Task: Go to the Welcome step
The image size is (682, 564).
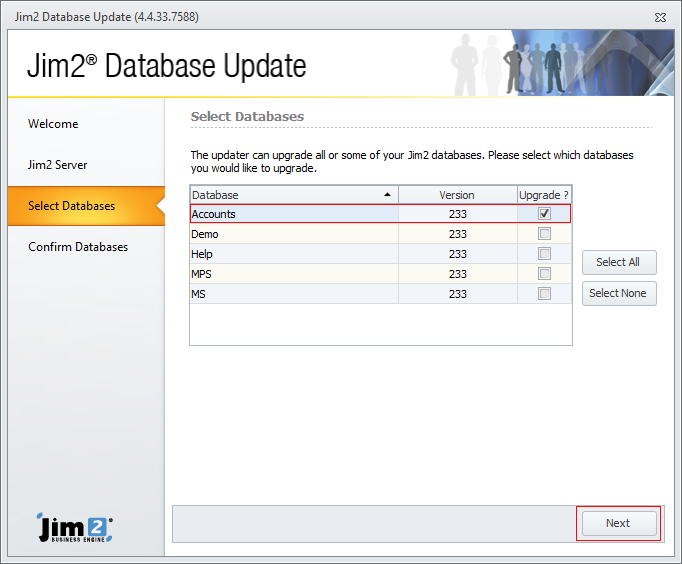Action: [53, 124]
